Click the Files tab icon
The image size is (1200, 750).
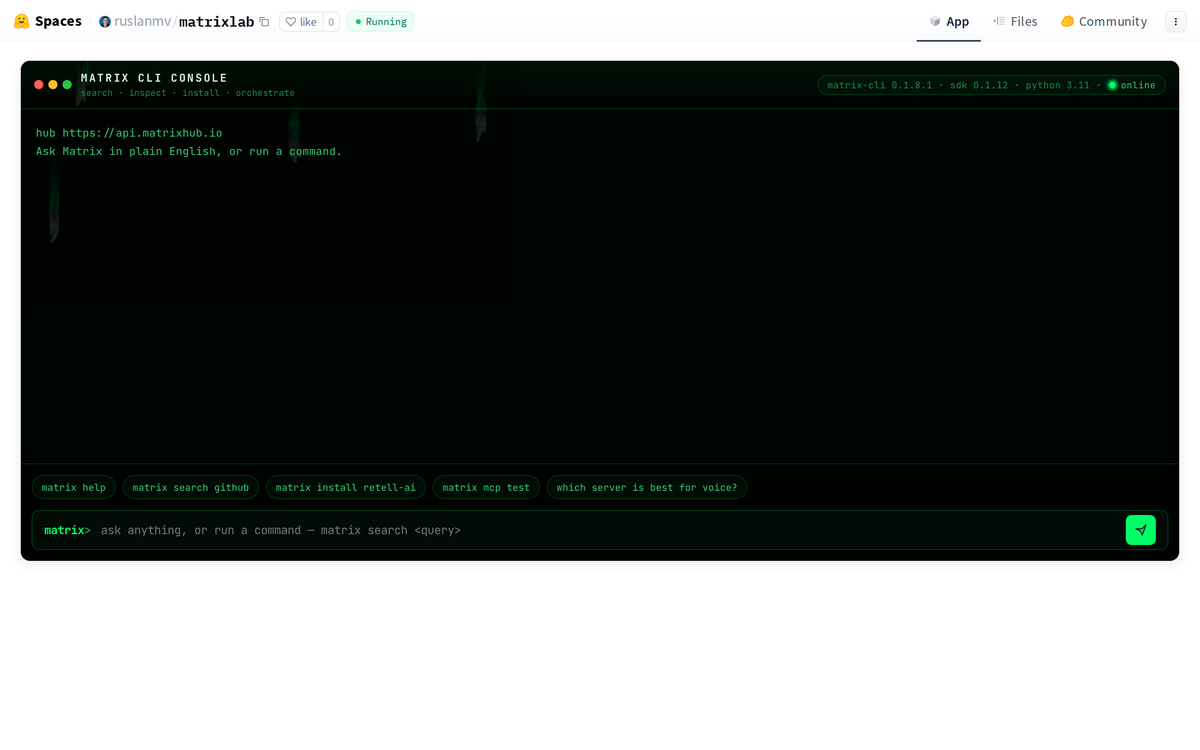(998, 21)
